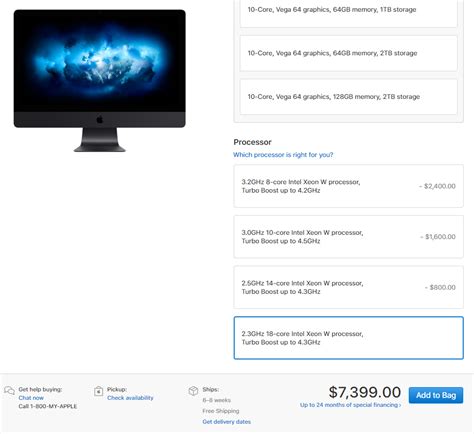Select the 2.5GHz 14-core Xeon W processor
Image resolution: width=474 pixels, height=434 pixels.
coord(348,287)
